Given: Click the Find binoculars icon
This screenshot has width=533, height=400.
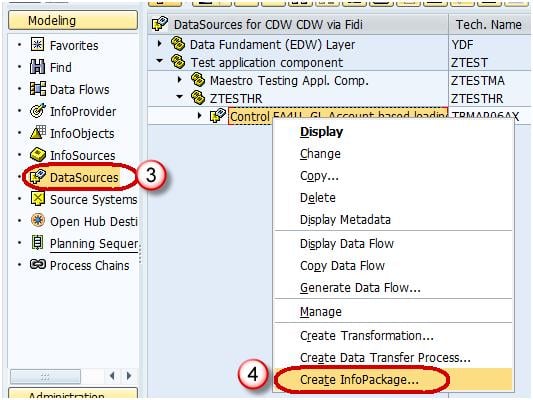Looking at the screenshot, I should (37, 67).
